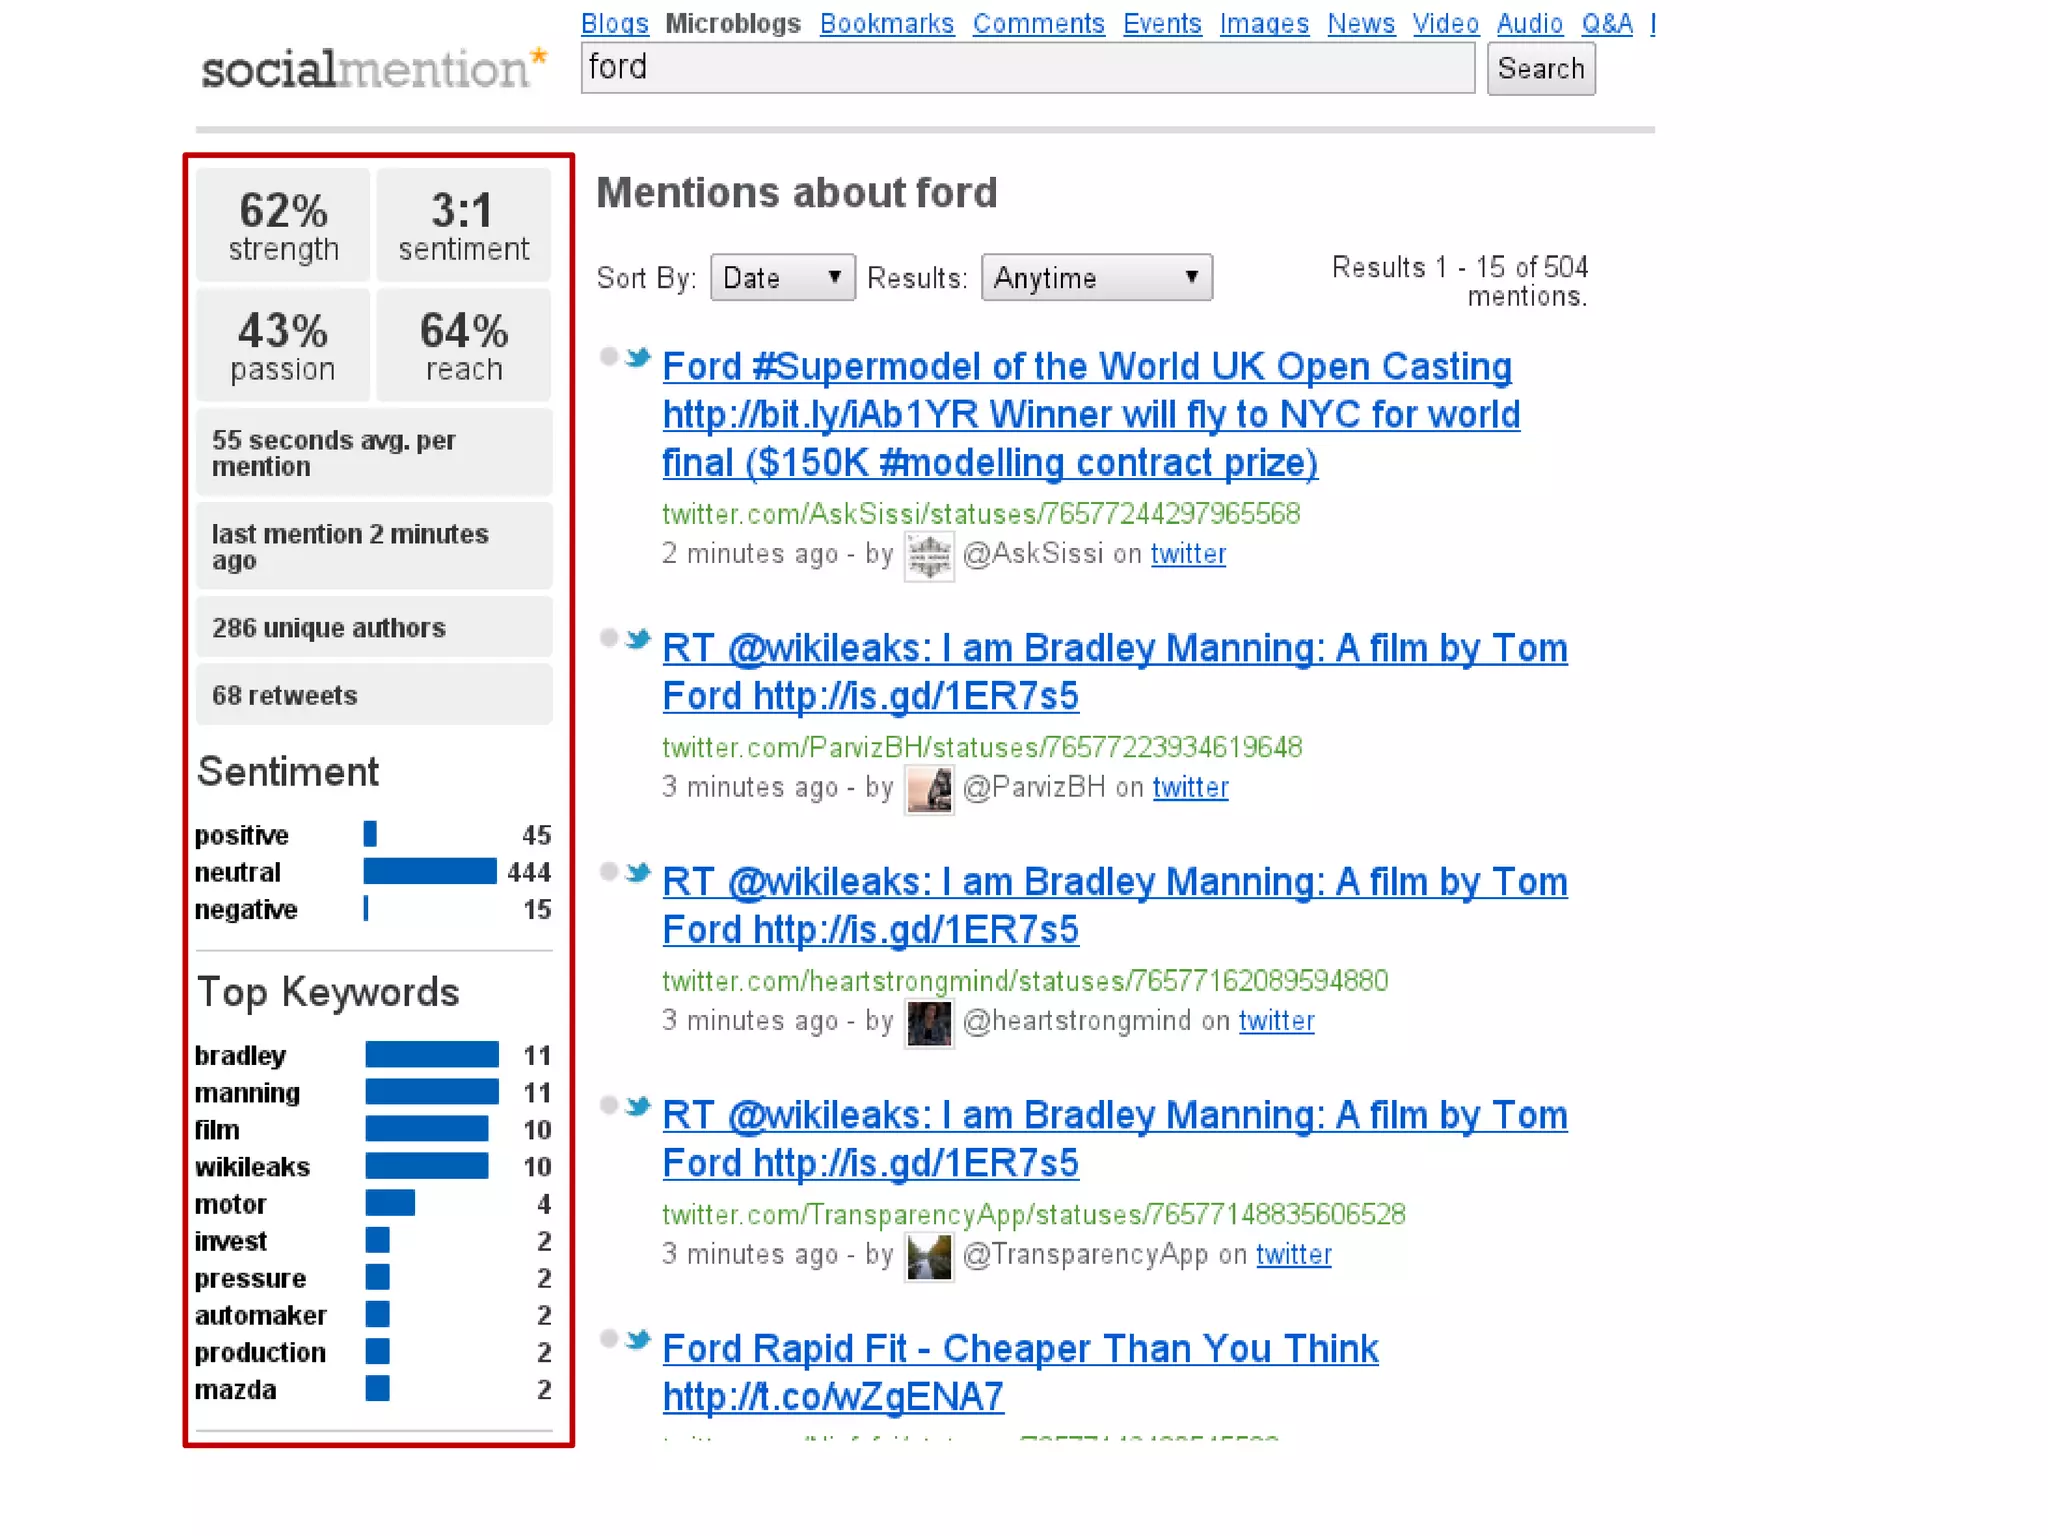Screen dimensions: 2048x1536
Task: Open the Sort By Date dropdown
Action: 782,278
